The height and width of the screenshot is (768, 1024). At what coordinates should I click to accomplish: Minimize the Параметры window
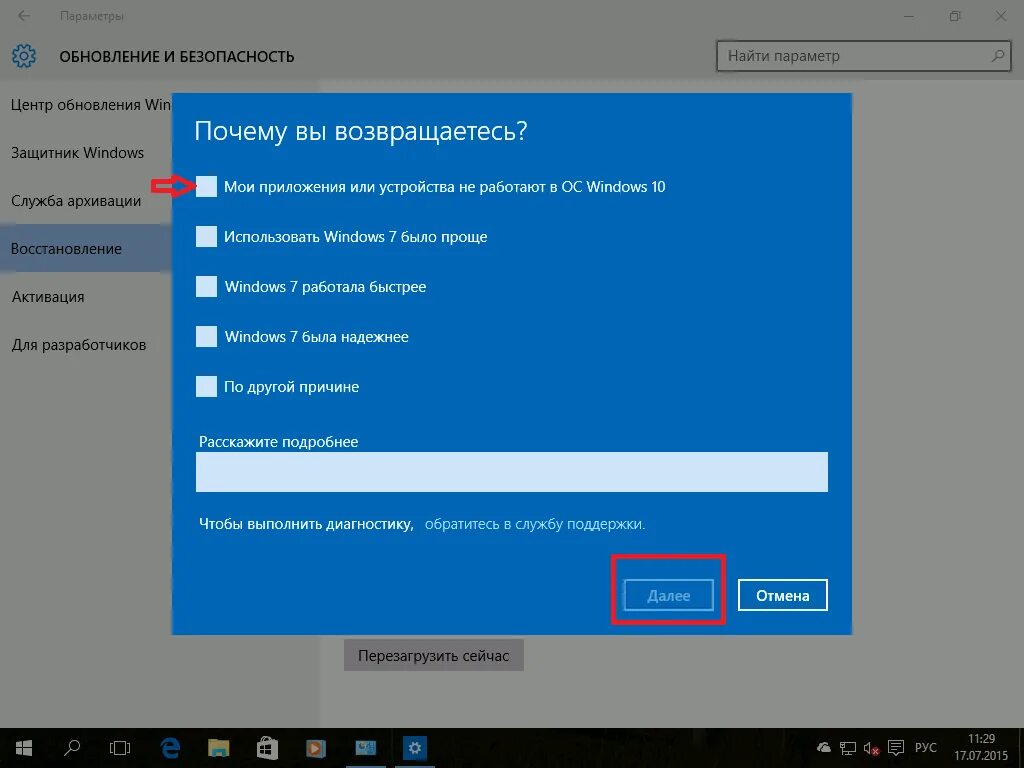tap(909, 16)
